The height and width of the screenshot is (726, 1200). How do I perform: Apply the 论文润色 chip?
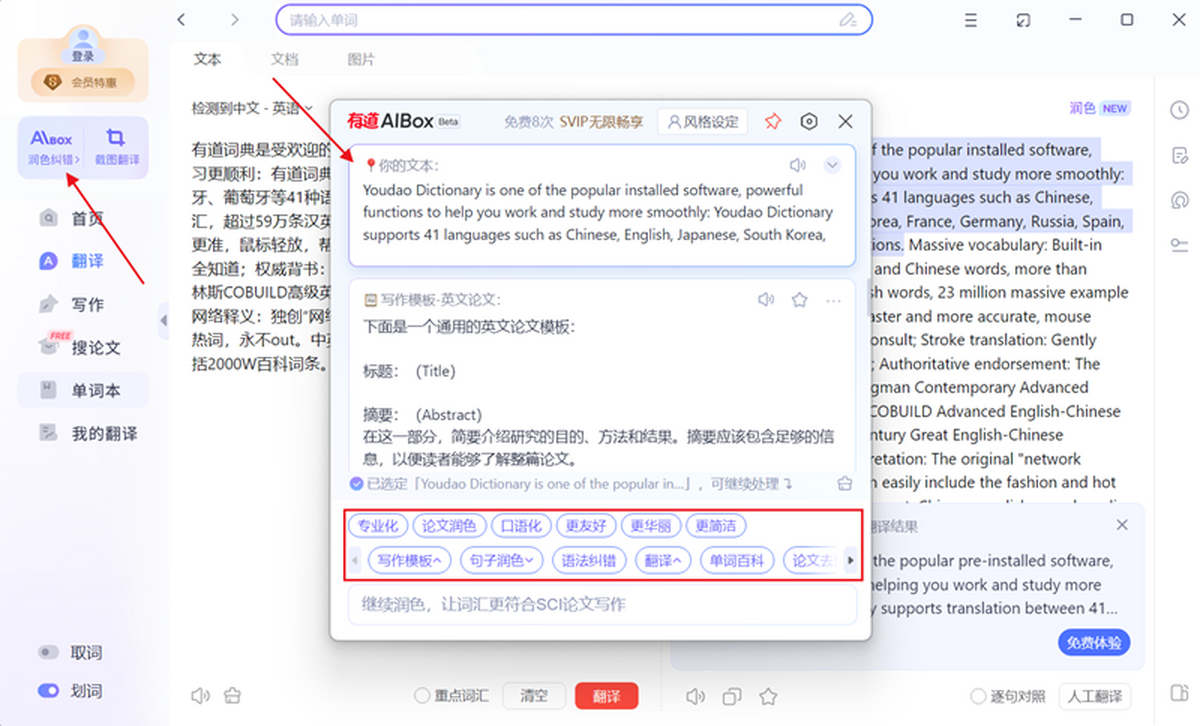449,525
